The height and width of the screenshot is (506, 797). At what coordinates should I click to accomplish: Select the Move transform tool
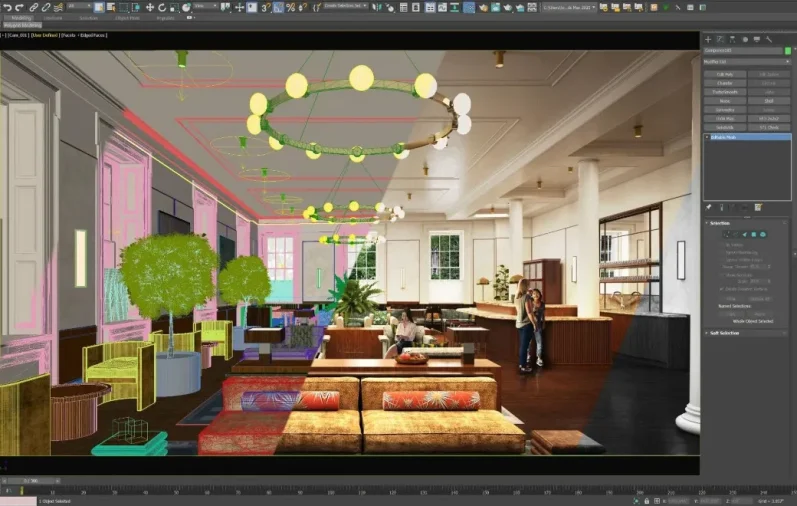click(x=150, y=7)
